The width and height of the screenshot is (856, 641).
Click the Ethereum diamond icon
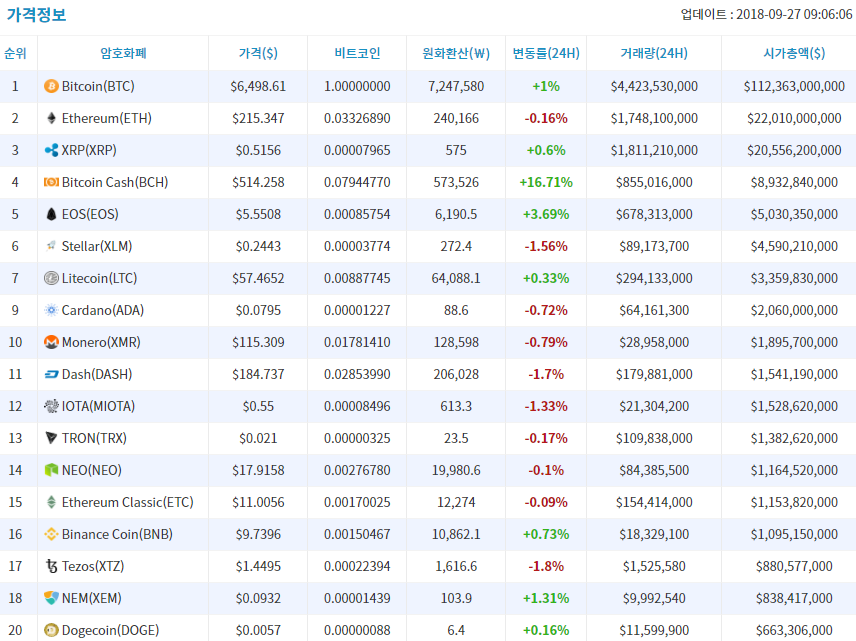point(51,118)
